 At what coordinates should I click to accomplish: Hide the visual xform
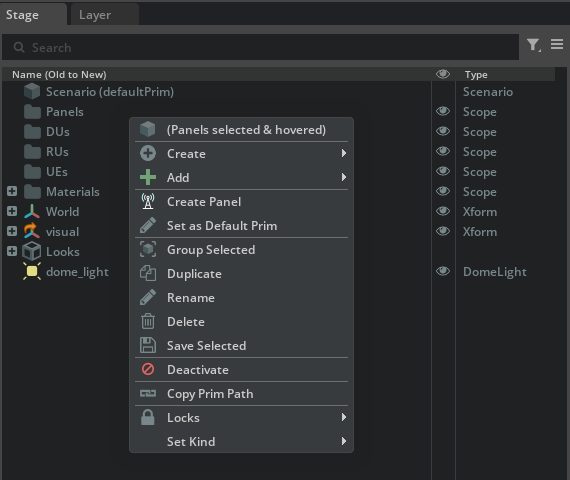coord(443,231)
